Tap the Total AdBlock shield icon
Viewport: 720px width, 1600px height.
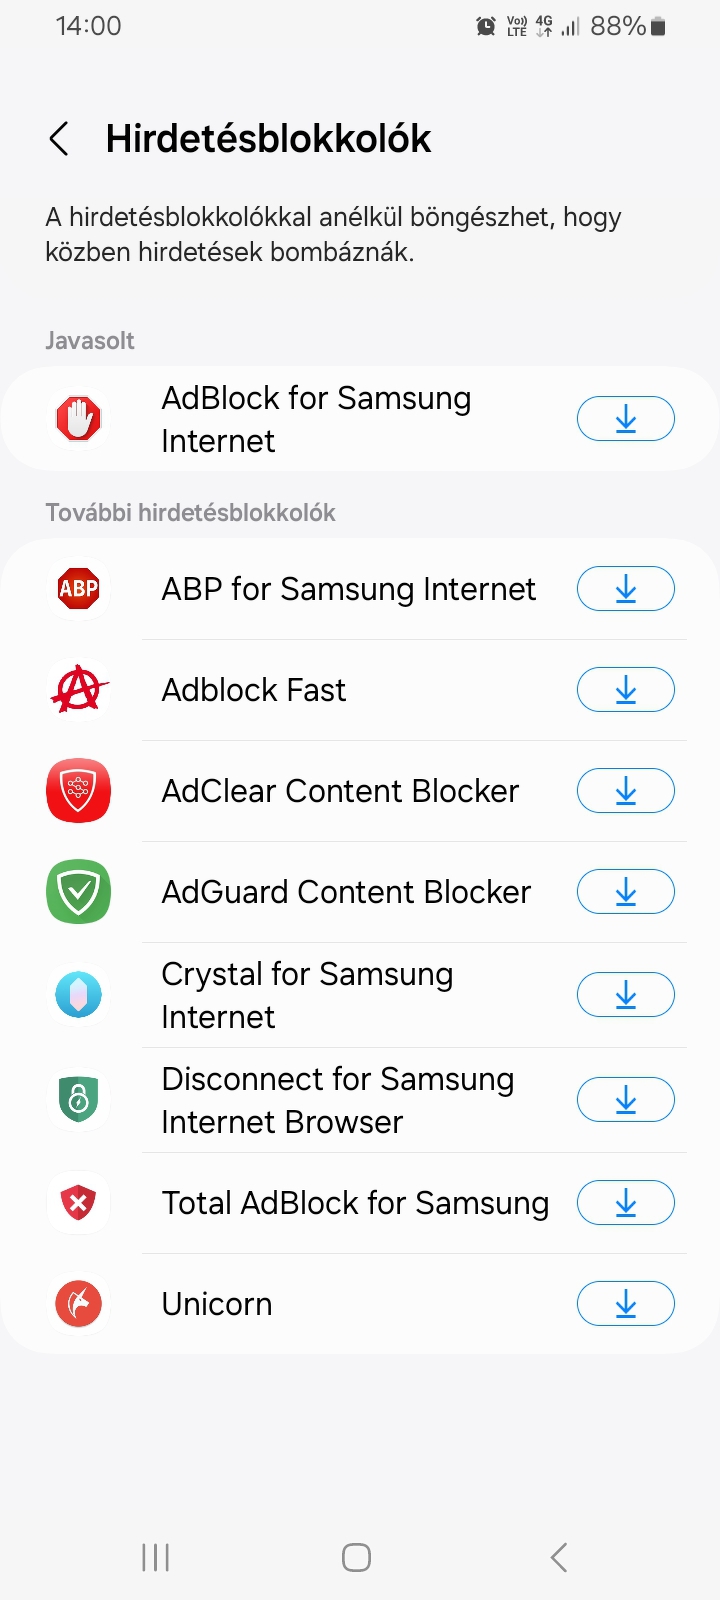tap(78, 1203)
